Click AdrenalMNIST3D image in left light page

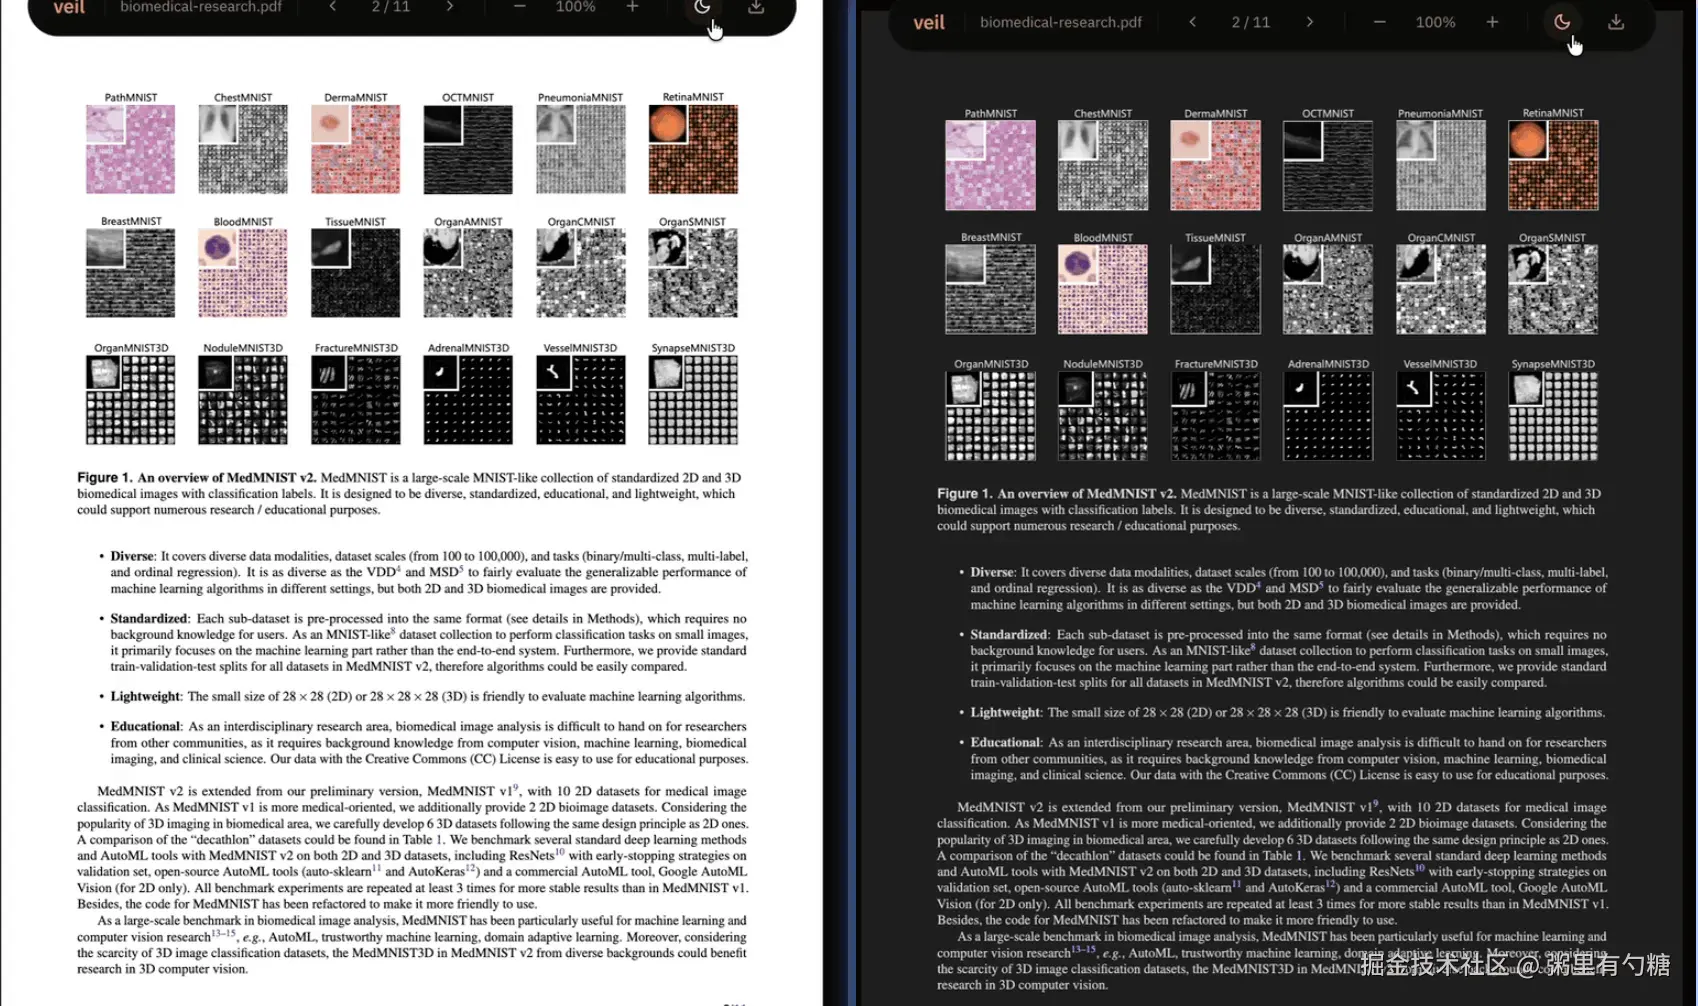coord(468,400)
